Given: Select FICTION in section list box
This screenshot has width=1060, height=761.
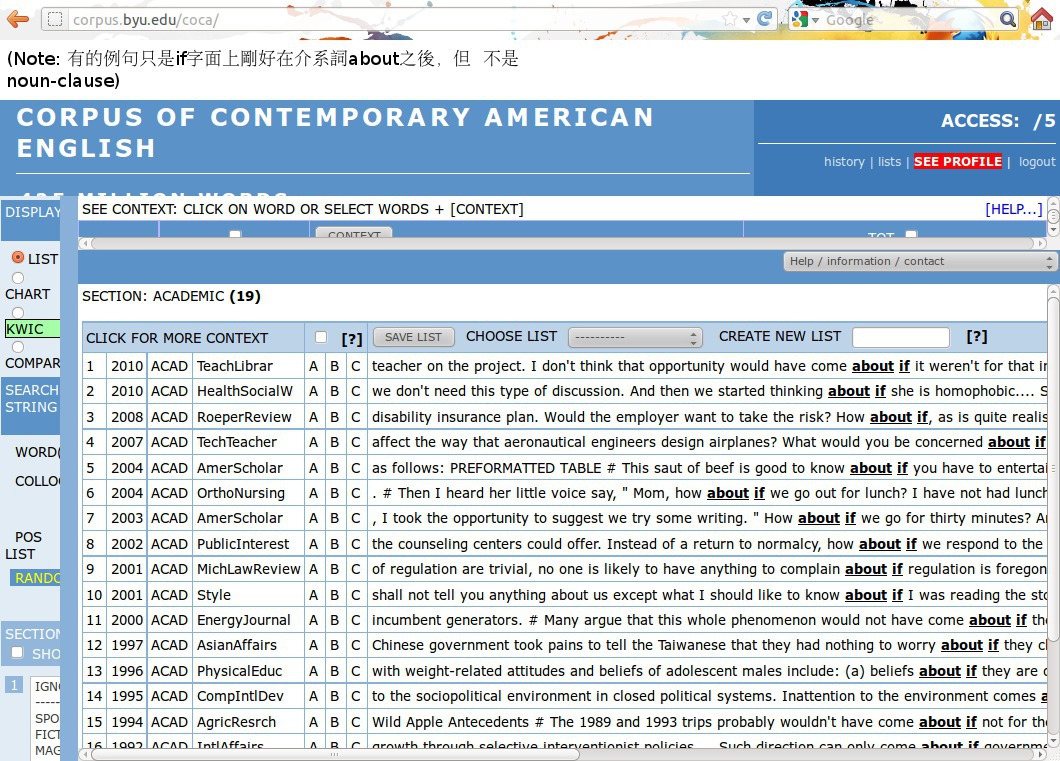Looking at the screenshot, I should tap(47, 735).
